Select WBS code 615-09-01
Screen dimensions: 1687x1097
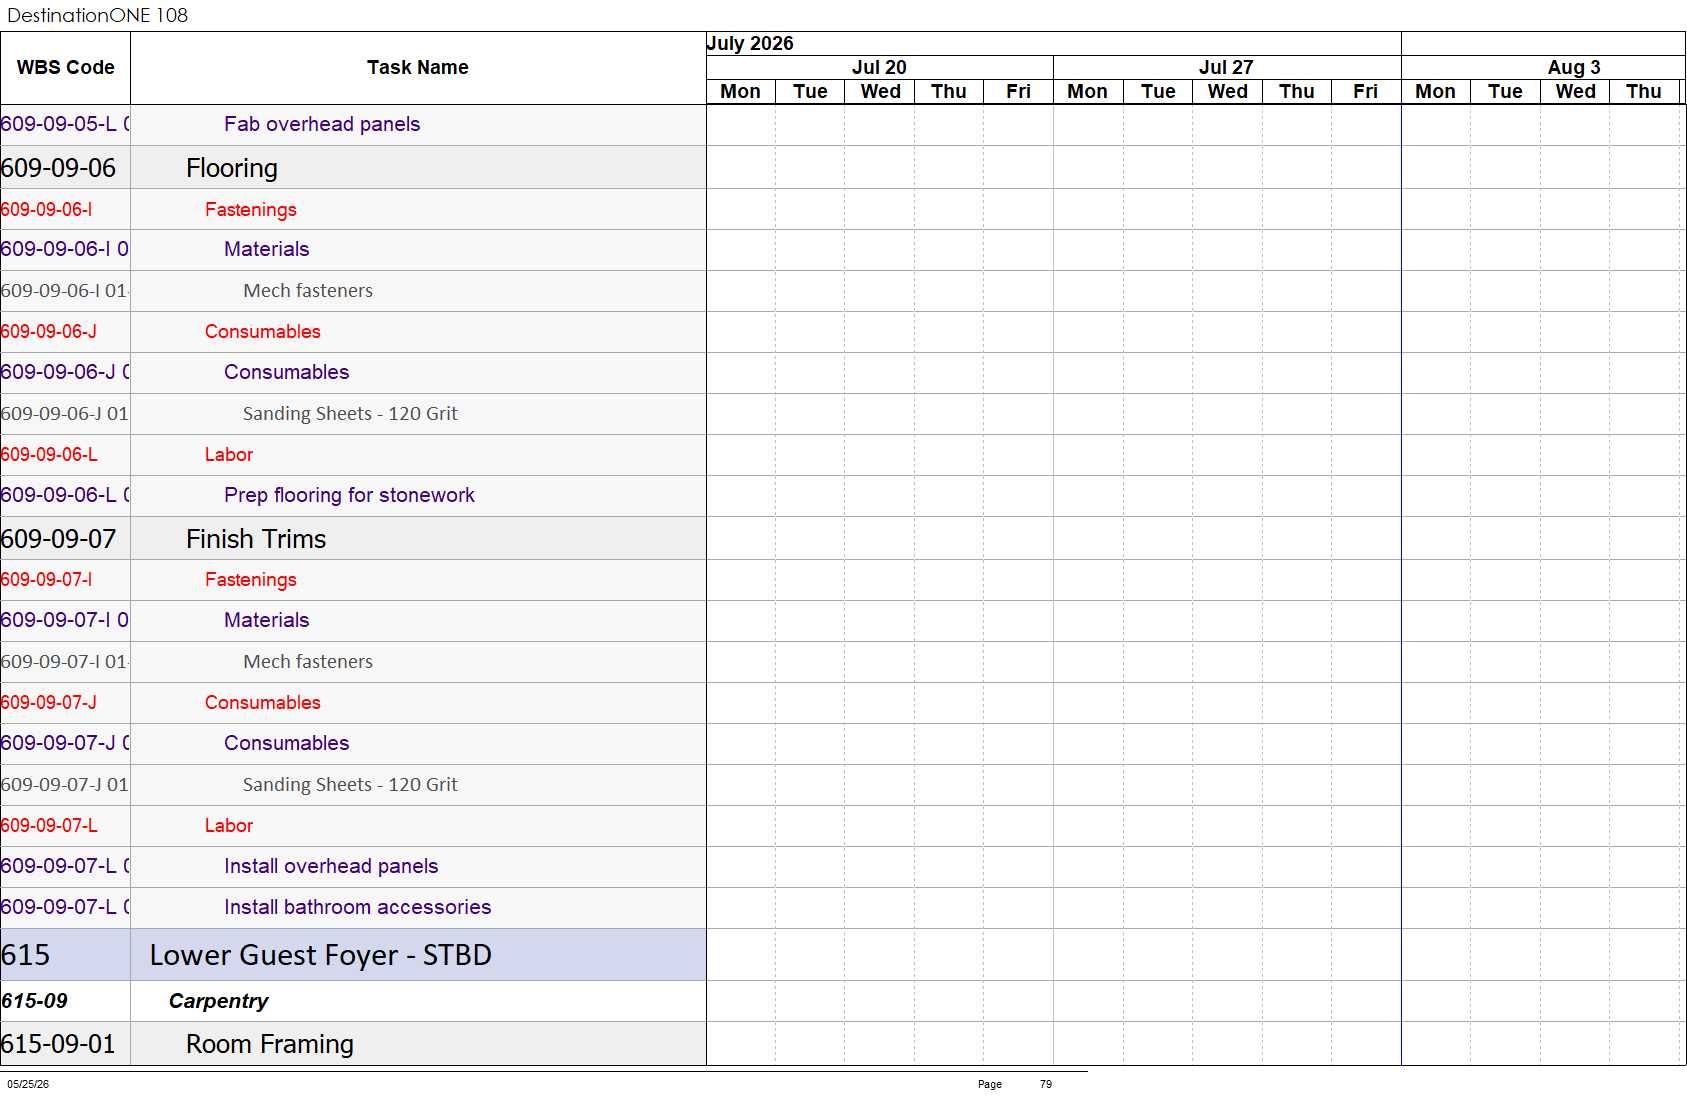[59, 1044]
